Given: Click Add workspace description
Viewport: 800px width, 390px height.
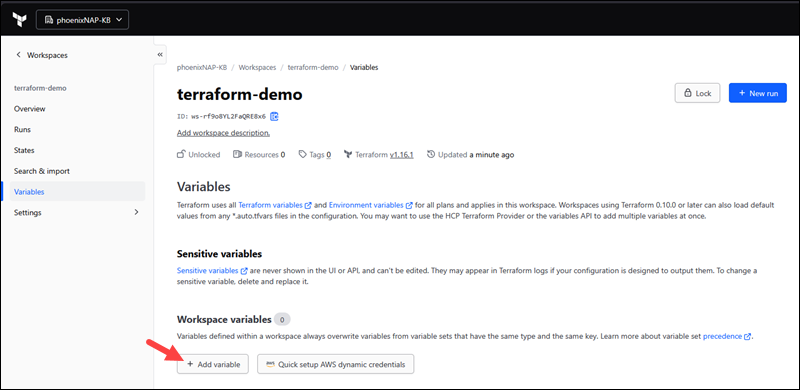Looking at the screenshot, I should click(x=223, y=133).
